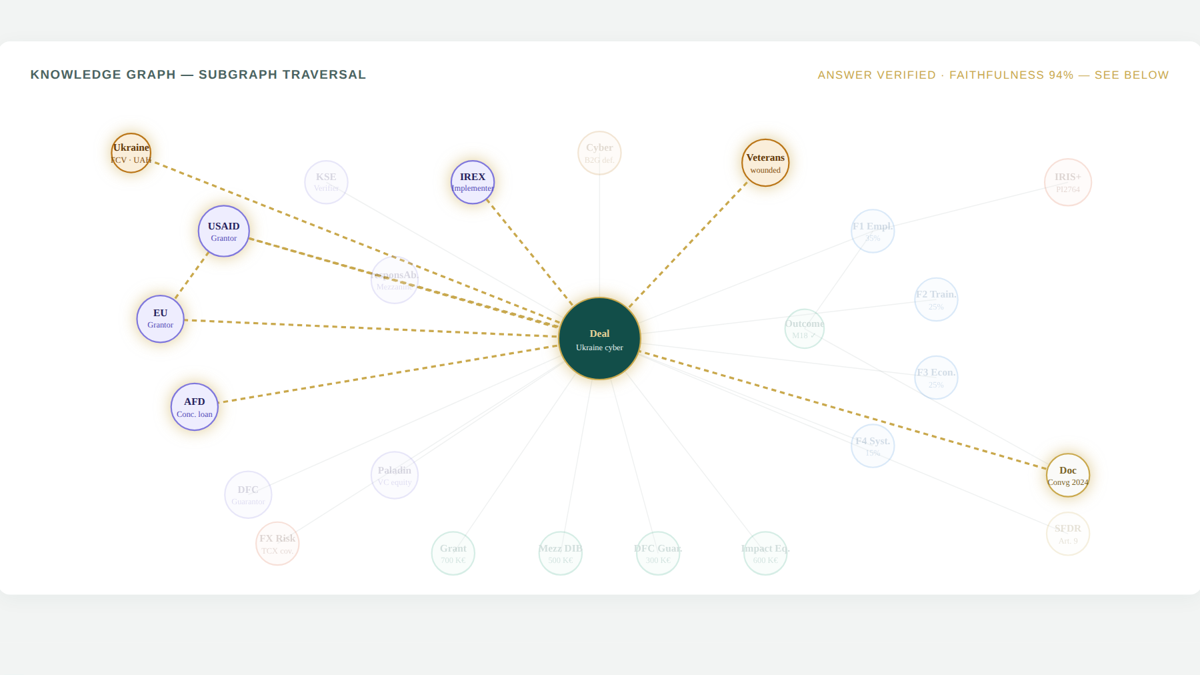The image size is (1200, 675).
Task: Click the F4 Syst. 15% node
Action: (x=873, y=446)
